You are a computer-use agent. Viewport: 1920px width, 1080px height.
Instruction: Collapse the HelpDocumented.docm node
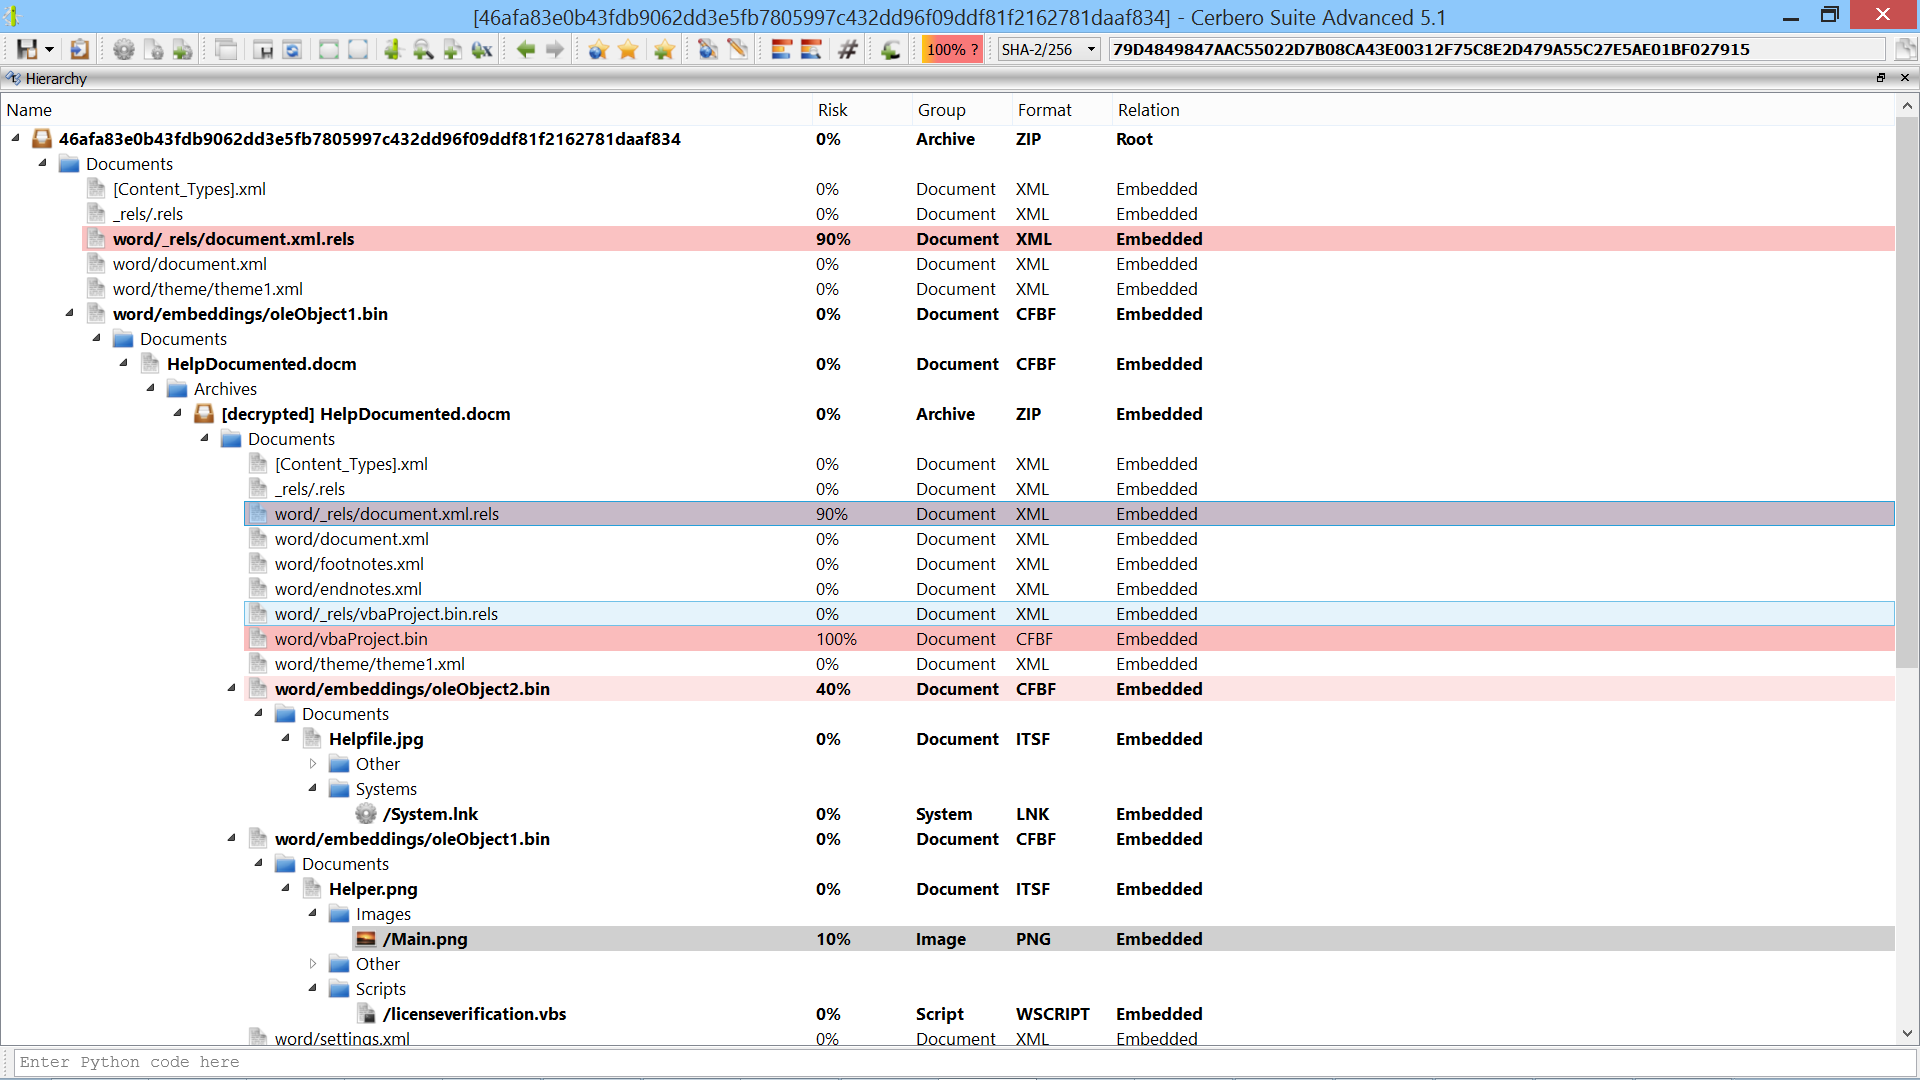124,363
